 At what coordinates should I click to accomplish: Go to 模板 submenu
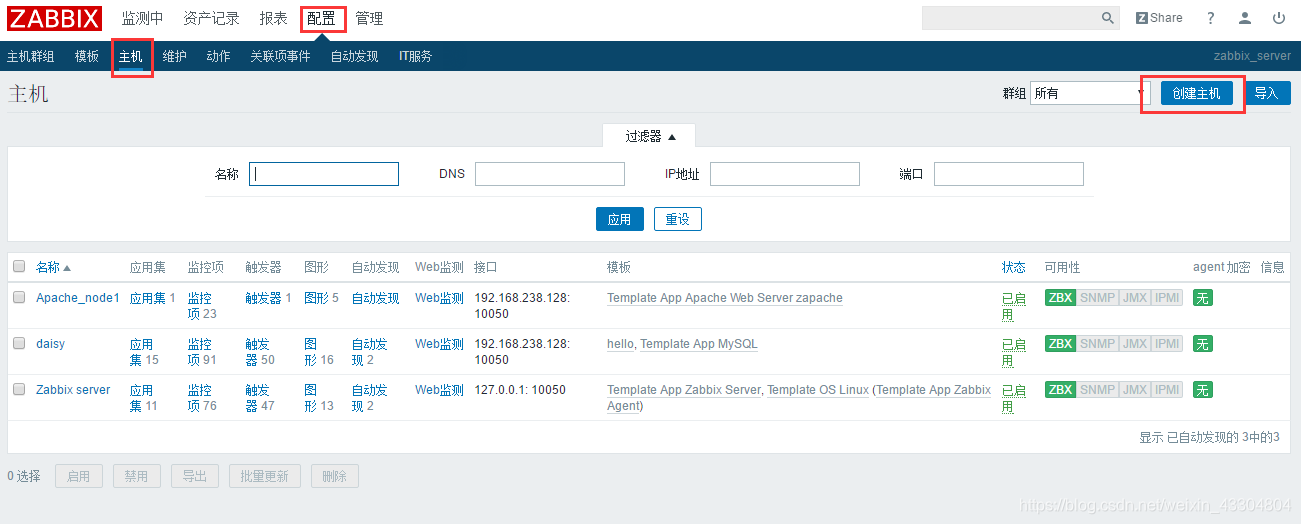87,56
